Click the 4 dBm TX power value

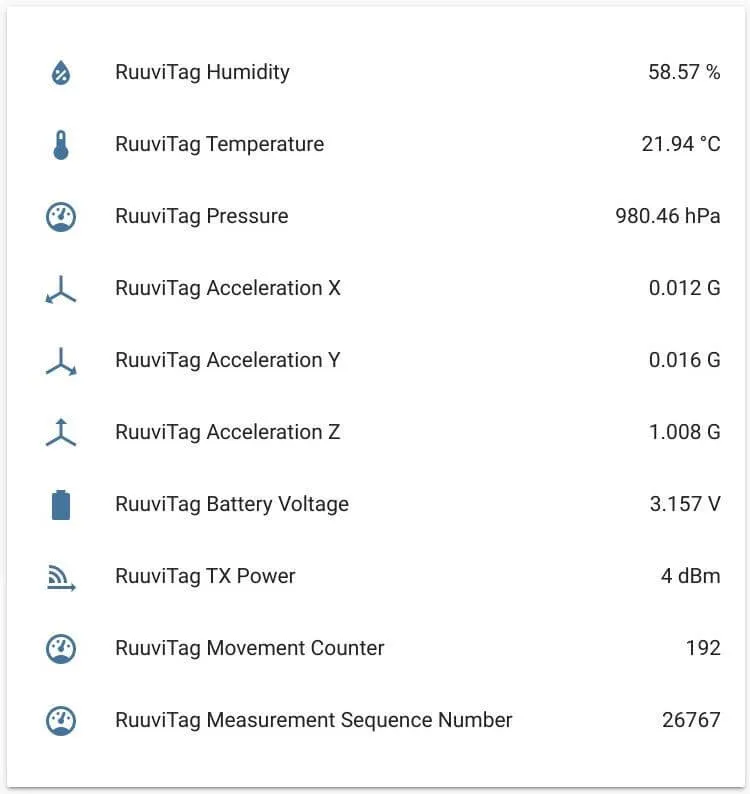click(690, 576)
